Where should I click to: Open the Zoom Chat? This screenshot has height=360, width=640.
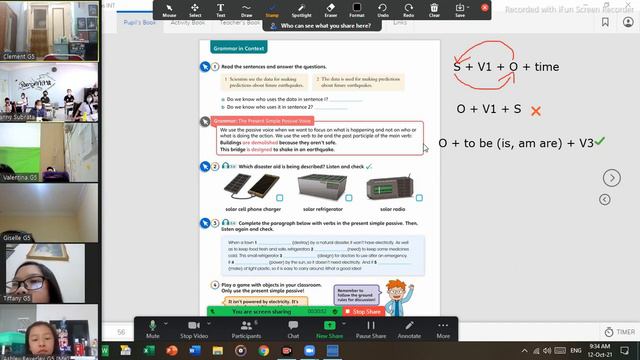tap(293, 329)
